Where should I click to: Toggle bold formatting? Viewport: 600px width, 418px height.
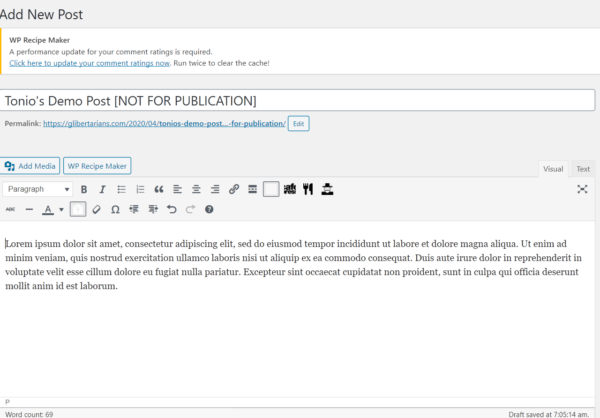(85, 189)
